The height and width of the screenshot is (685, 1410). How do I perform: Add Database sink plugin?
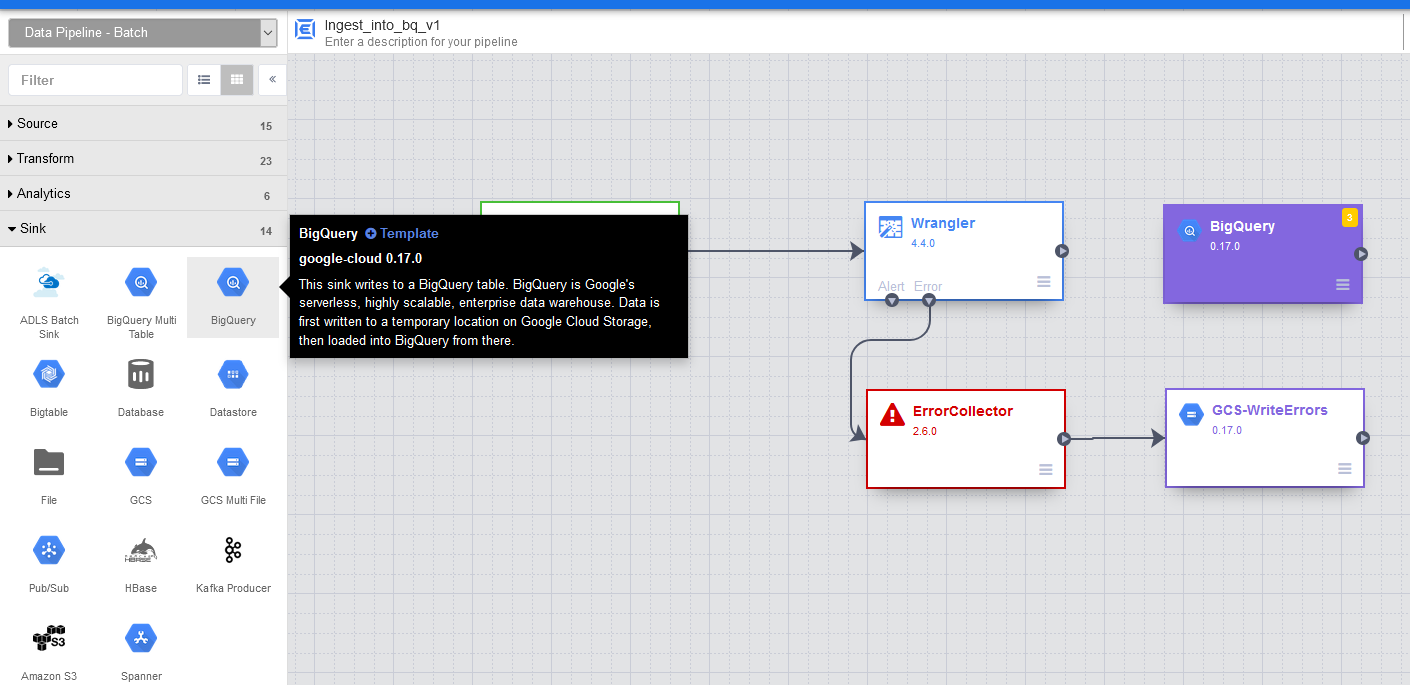click(141, 388)
